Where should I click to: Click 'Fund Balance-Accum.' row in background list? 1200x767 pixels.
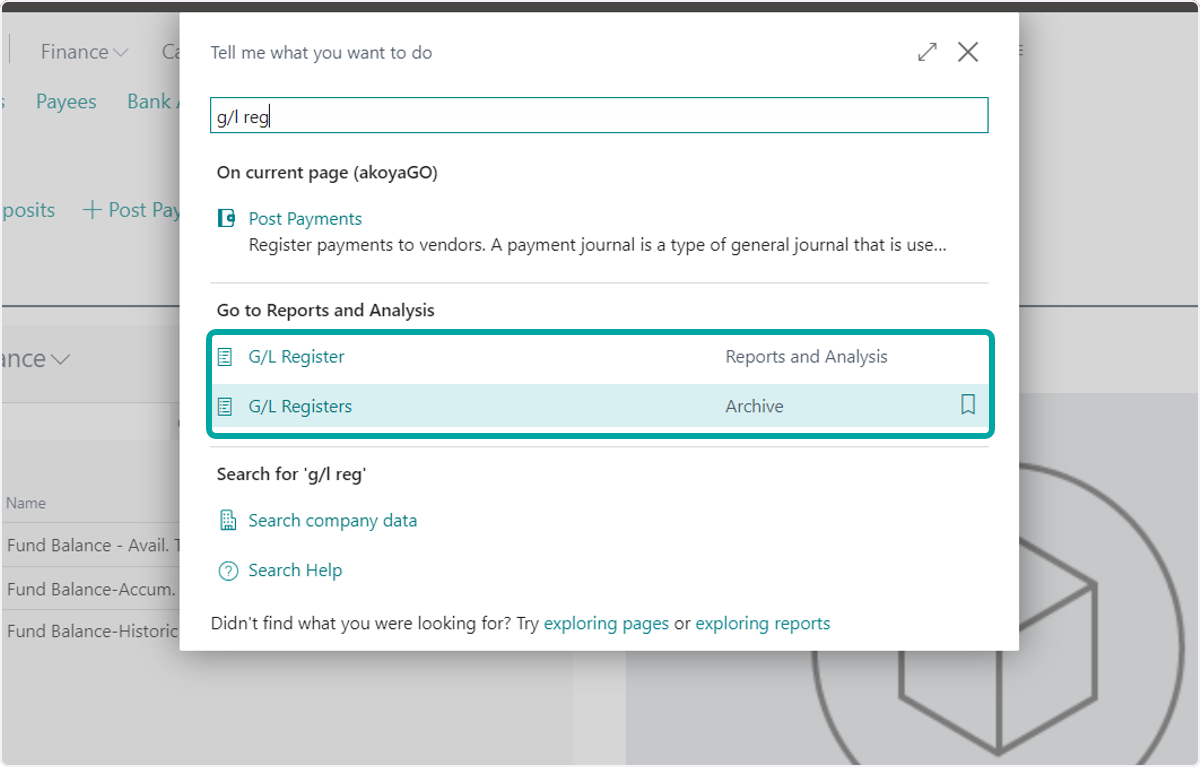(91, 589)
